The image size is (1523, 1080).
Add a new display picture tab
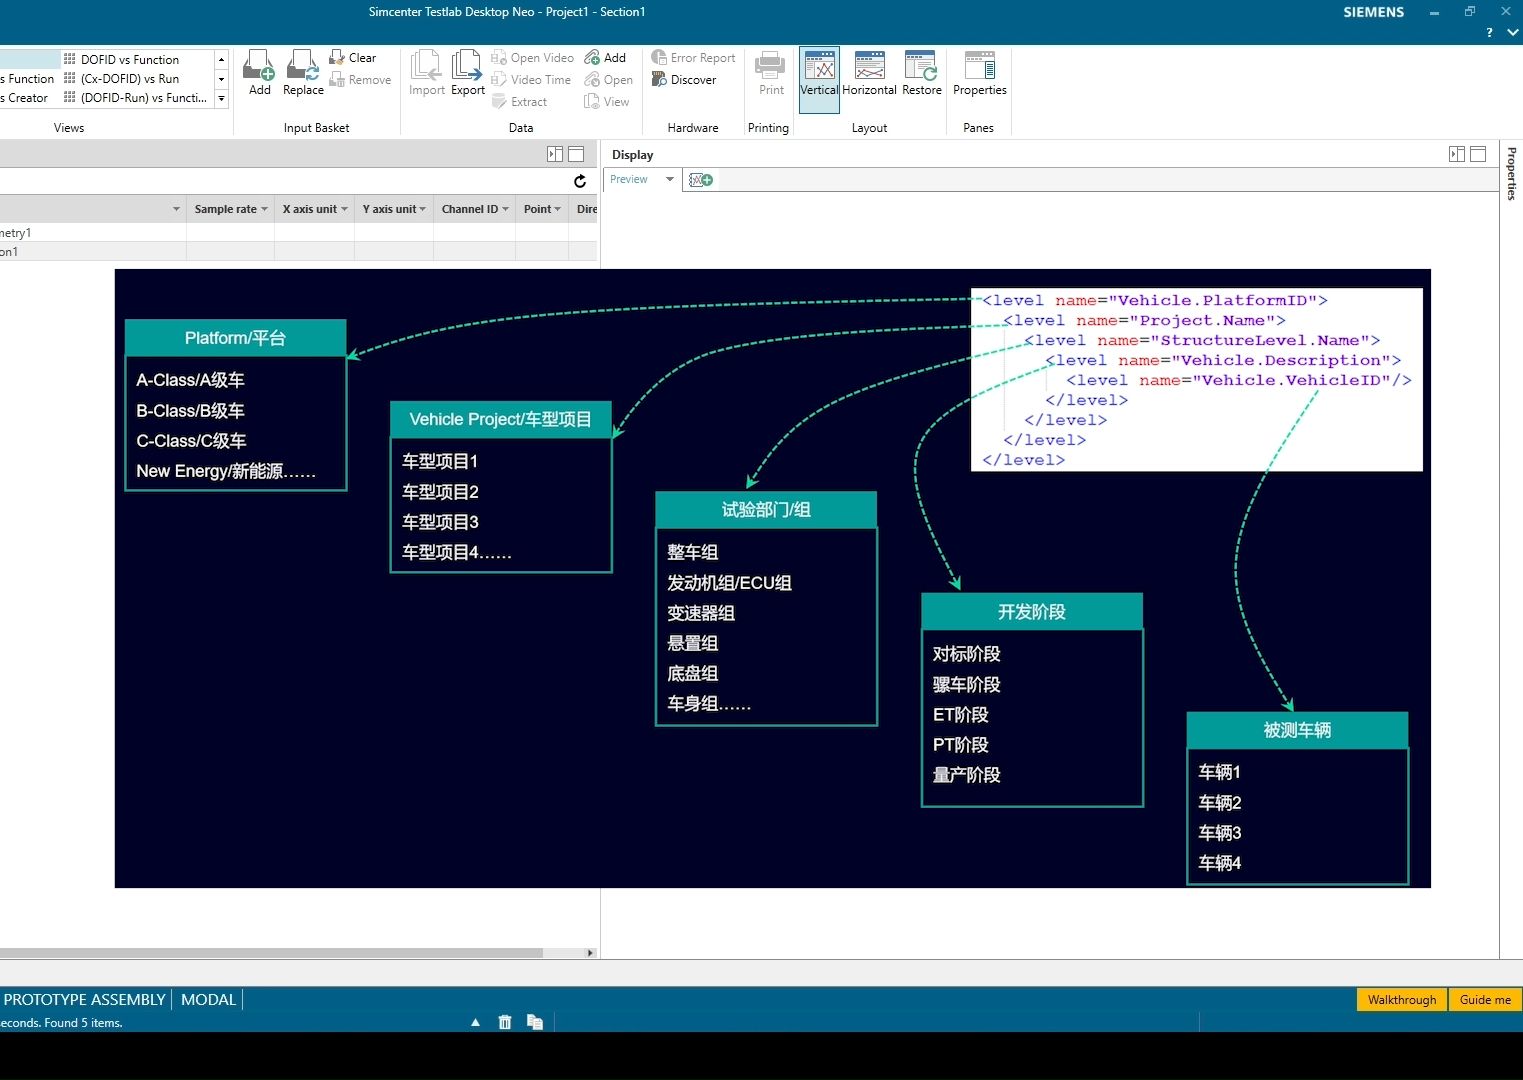pos(701,180)
